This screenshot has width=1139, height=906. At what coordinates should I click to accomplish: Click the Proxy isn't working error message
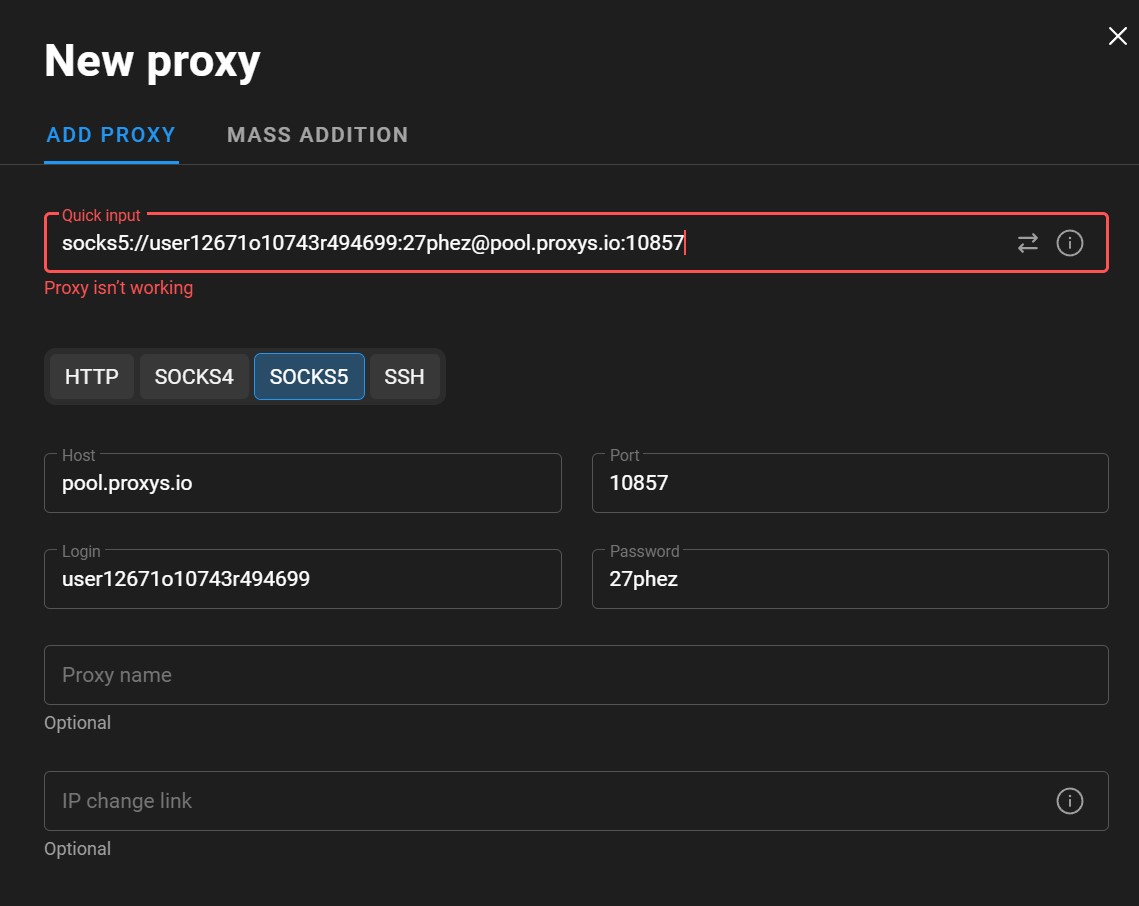click(x=118, y=287)
